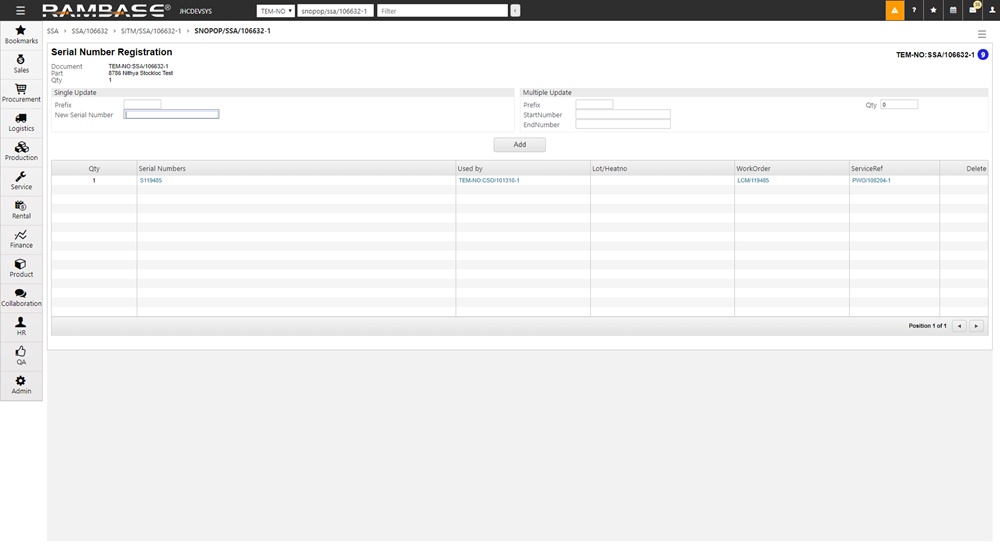
Task: Sort by ServiceRef column header
Action: [x=894, y=168]
